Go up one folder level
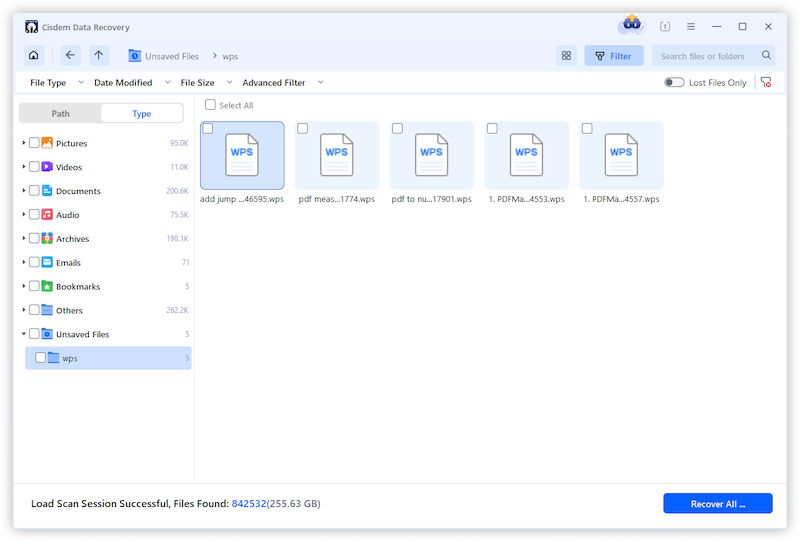 click(x=99, y=55)
